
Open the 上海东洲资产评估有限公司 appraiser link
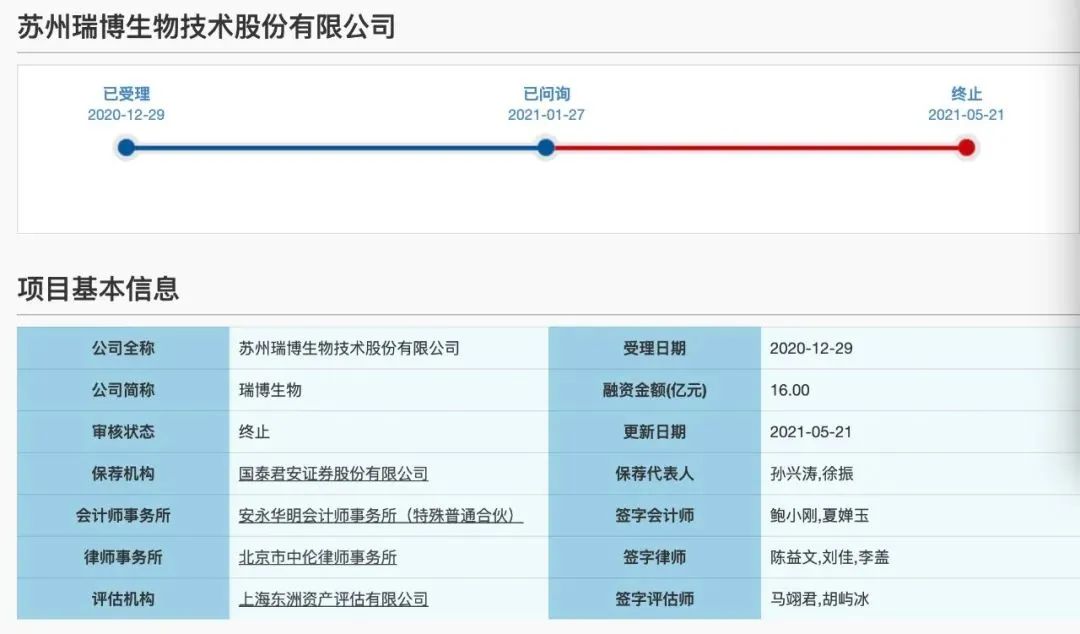pos(333,600)
